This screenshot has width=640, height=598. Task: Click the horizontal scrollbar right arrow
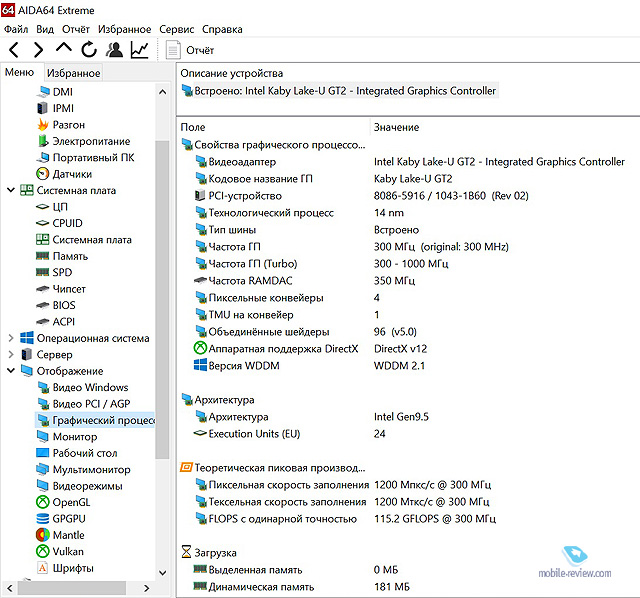coord(147,588)
